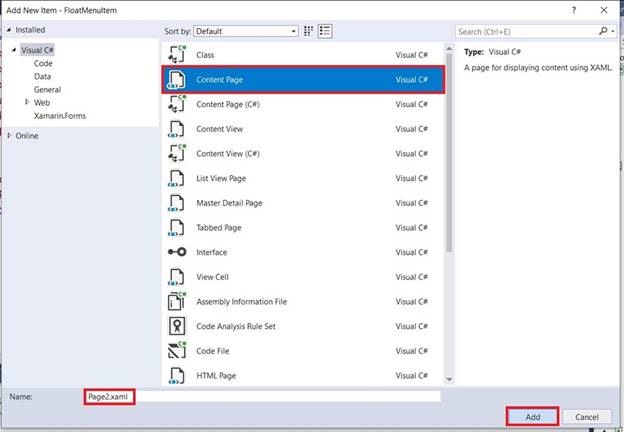Select the Online category label

coord(27,136)
